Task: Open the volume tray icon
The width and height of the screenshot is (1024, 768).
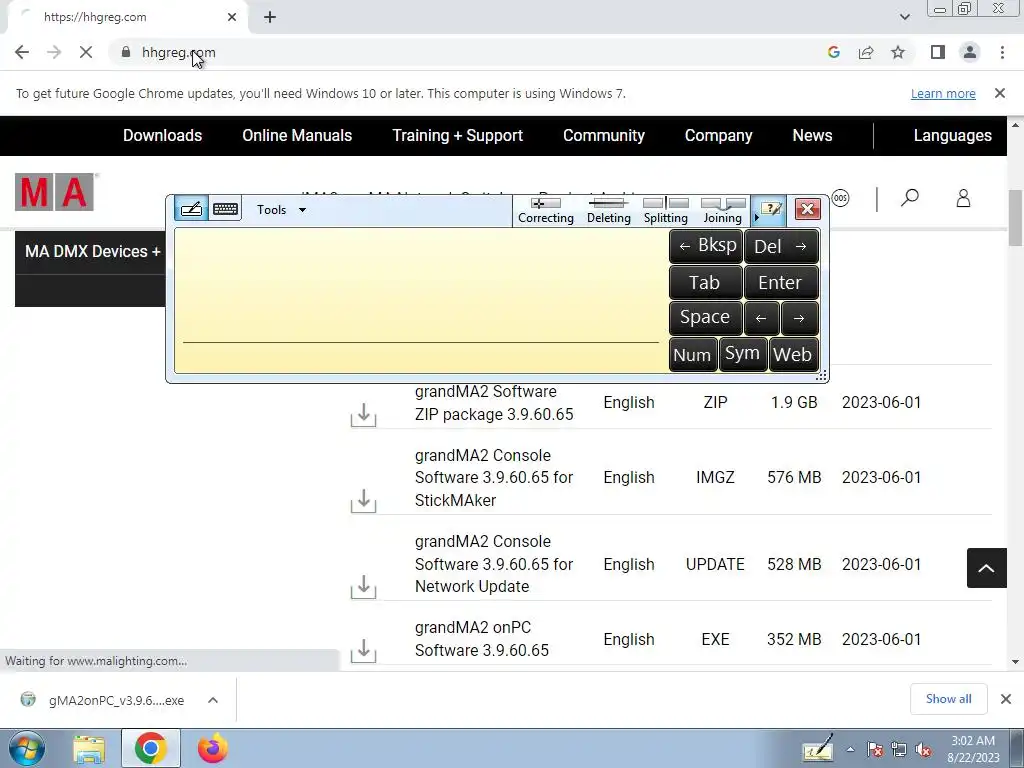Action: [x=923, y=750]
